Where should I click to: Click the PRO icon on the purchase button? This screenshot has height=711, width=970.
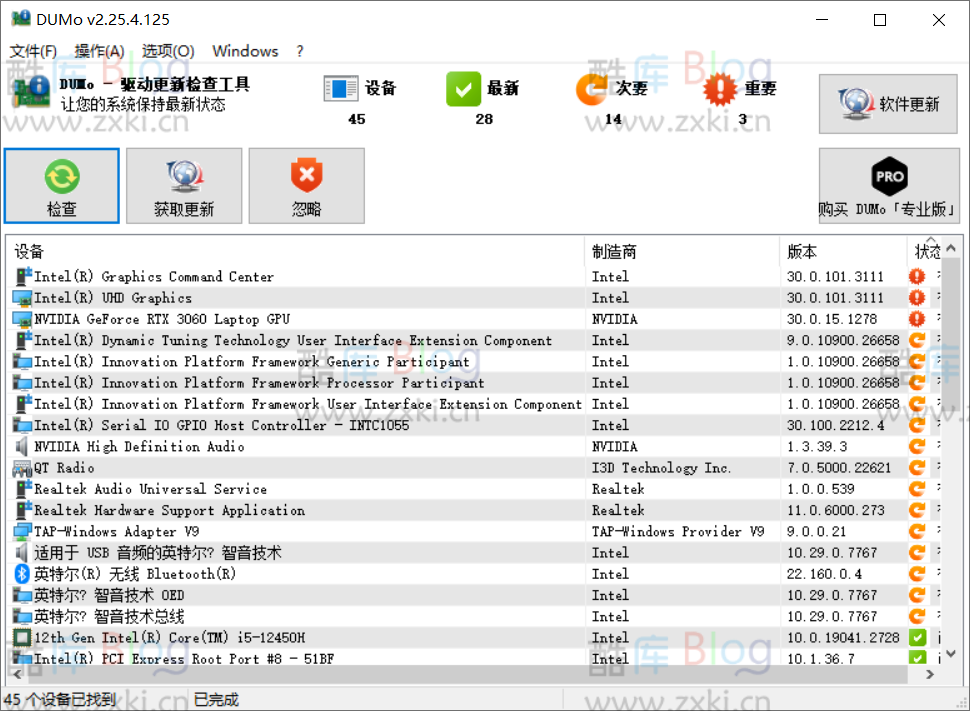tap(888, 177)
